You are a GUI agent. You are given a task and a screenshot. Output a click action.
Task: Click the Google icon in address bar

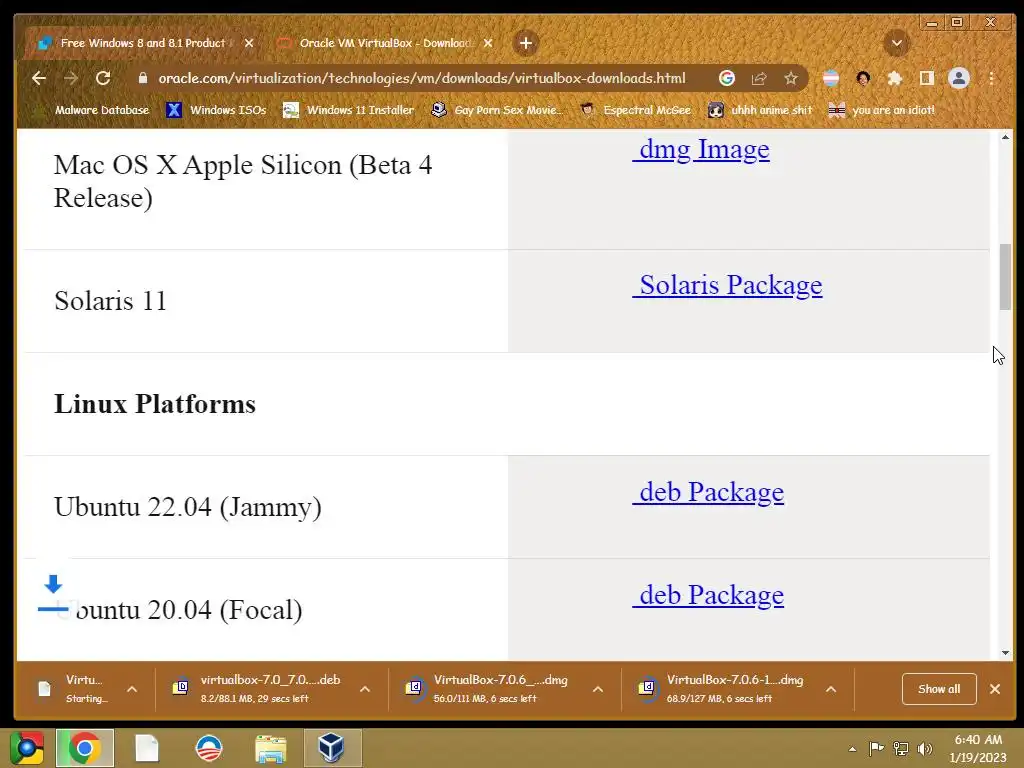(x=727, y=78)
